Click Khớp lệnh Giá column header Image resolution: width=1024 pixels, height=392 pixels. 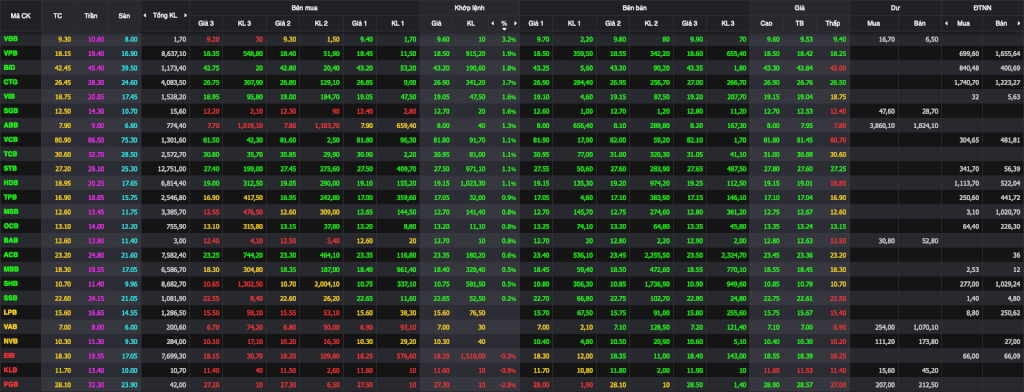pyautogui.click(x=436, y=24)
